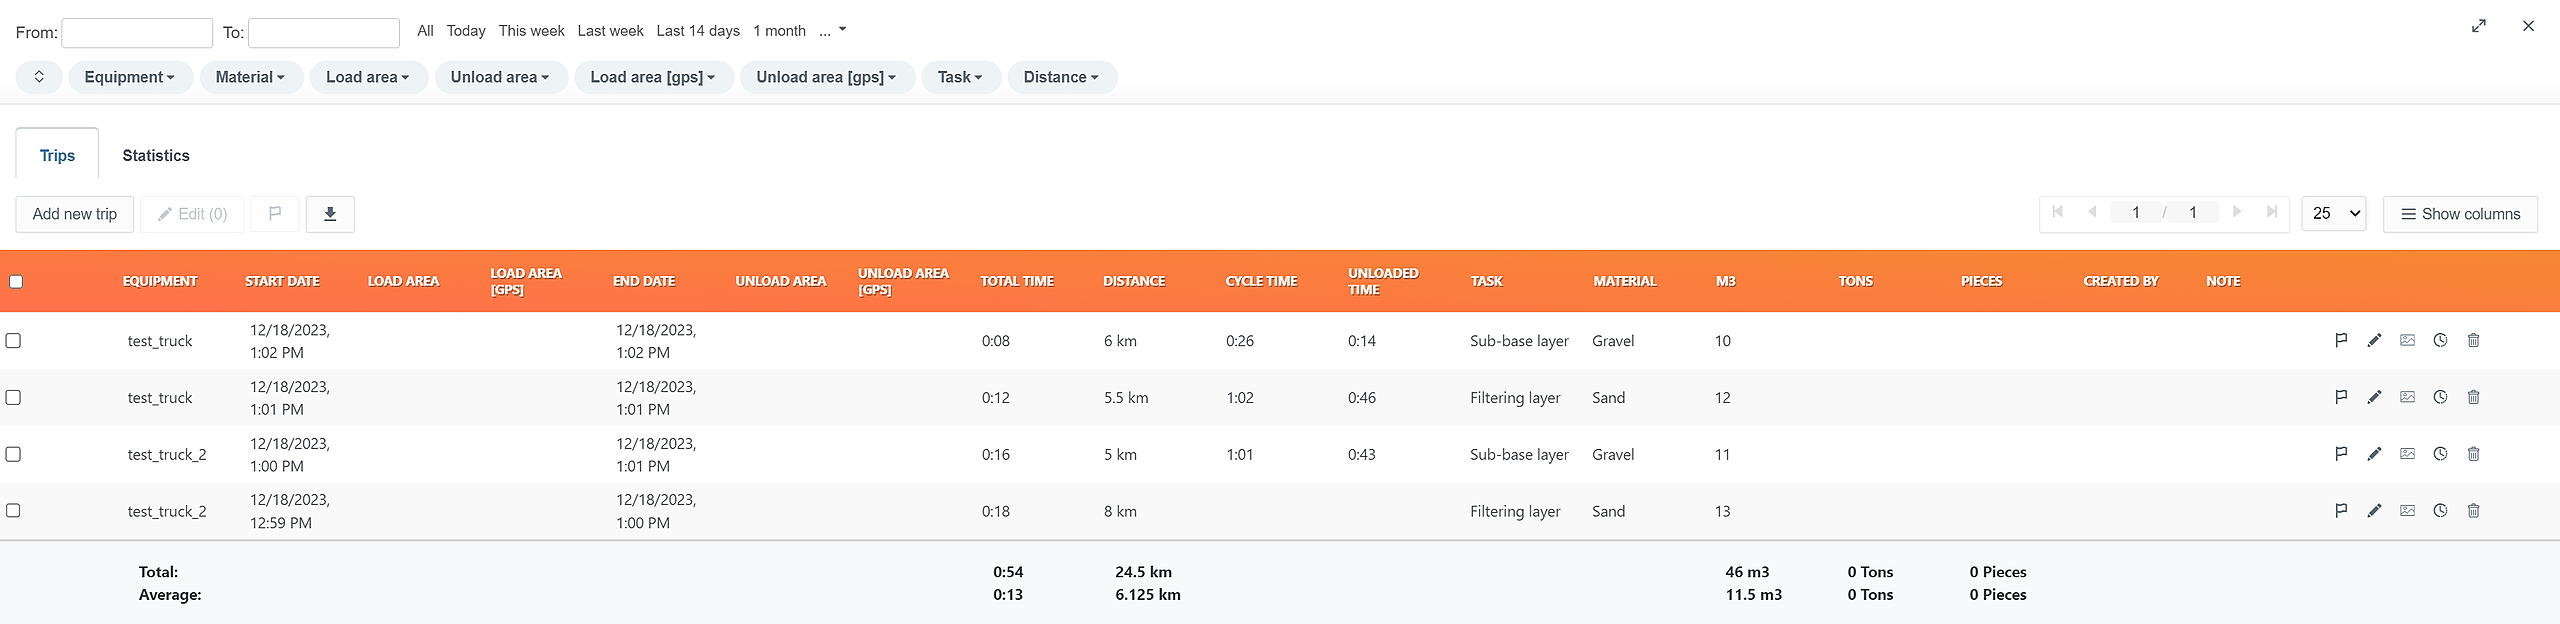Image resolution: width=2560 pixels, height=624 pixels.
Task: Filter by Last 14 days link
Action: (x=698, y=31)
